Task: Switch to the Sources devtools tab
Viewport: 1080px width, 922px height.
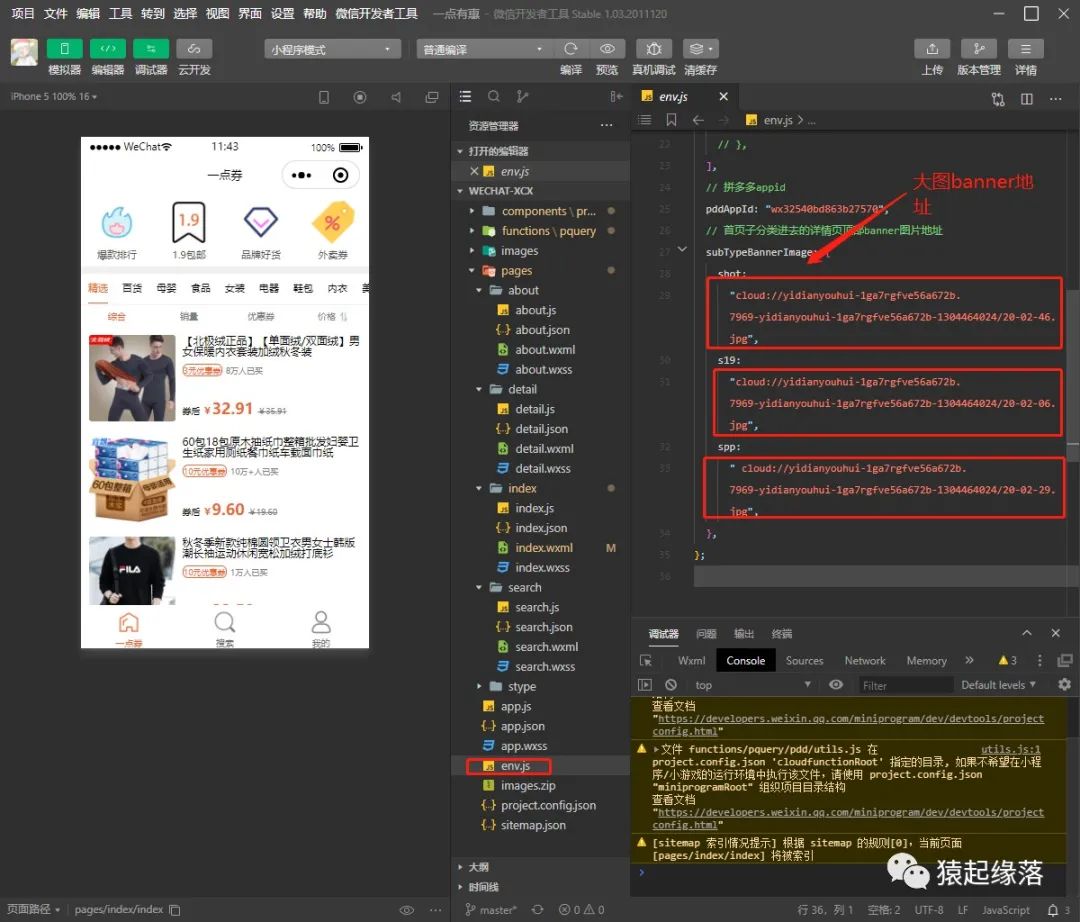Action: pyautogui.click(x=804, y=660)
